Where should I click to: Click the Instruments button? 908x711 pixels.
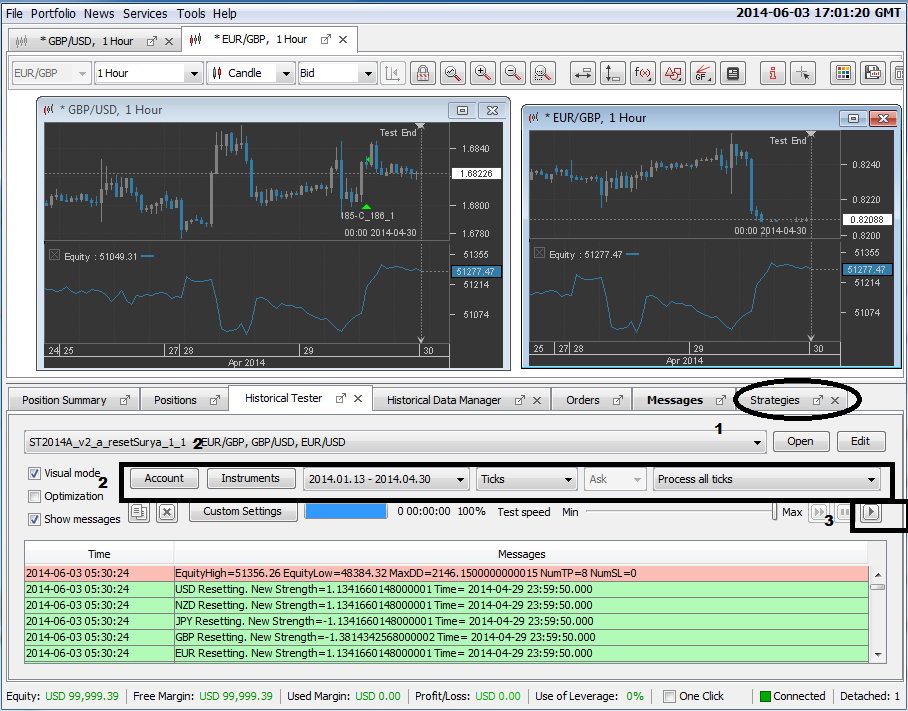[x=251, y=478]
